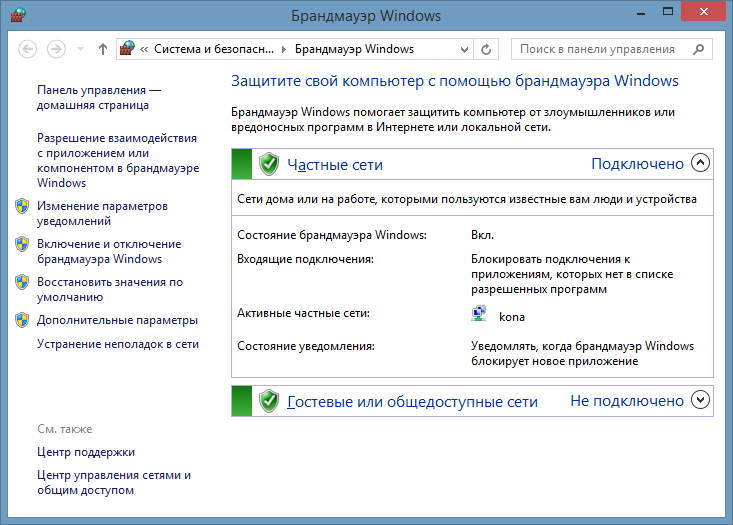Click the kona network name

tap(512, 317)
